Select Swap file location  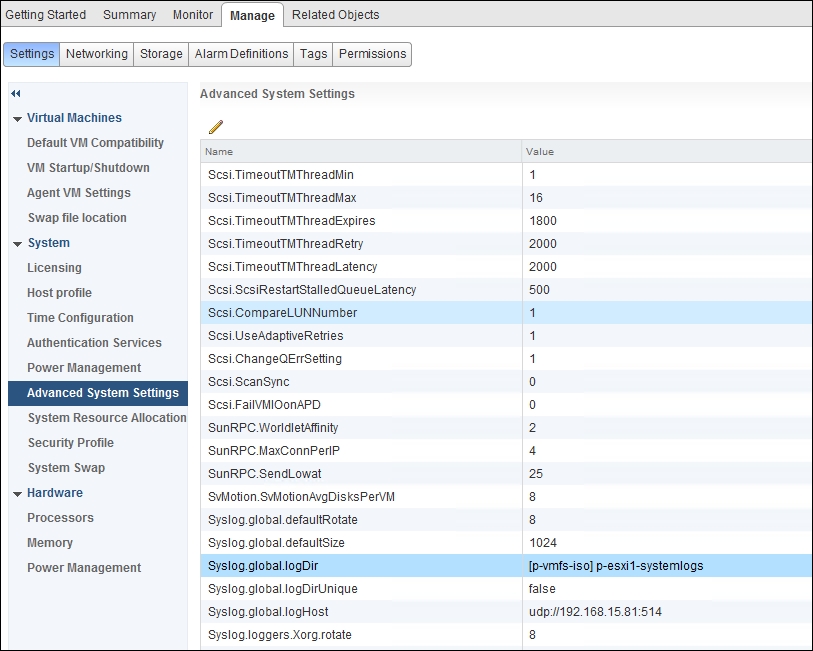pyautogui.click(x=77, y=218)
